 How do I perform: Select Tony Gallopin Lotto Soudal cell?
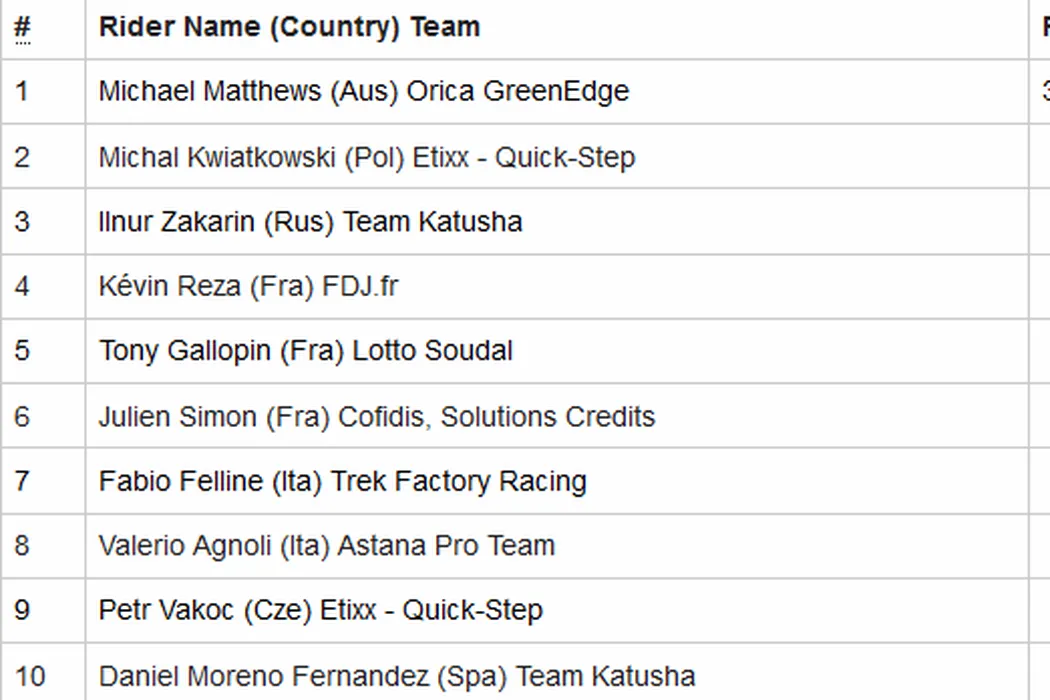pos(305,352)
